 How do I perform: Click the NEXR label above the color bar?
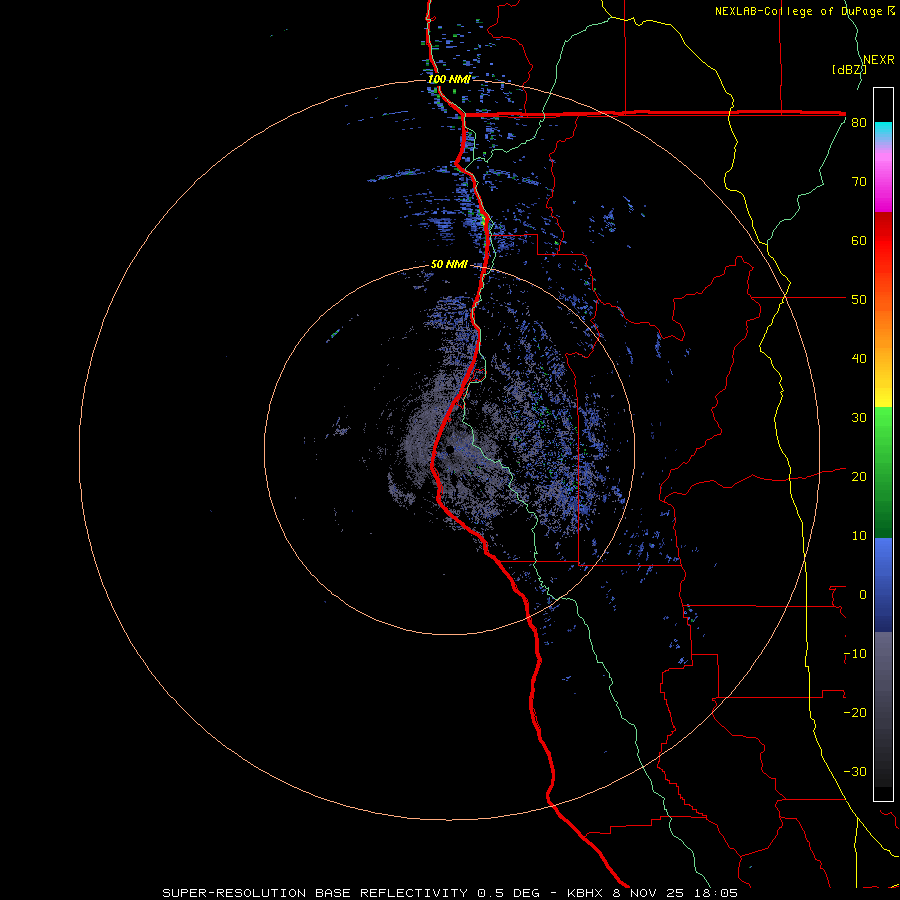pyautogui.click(x=879, y=60)
